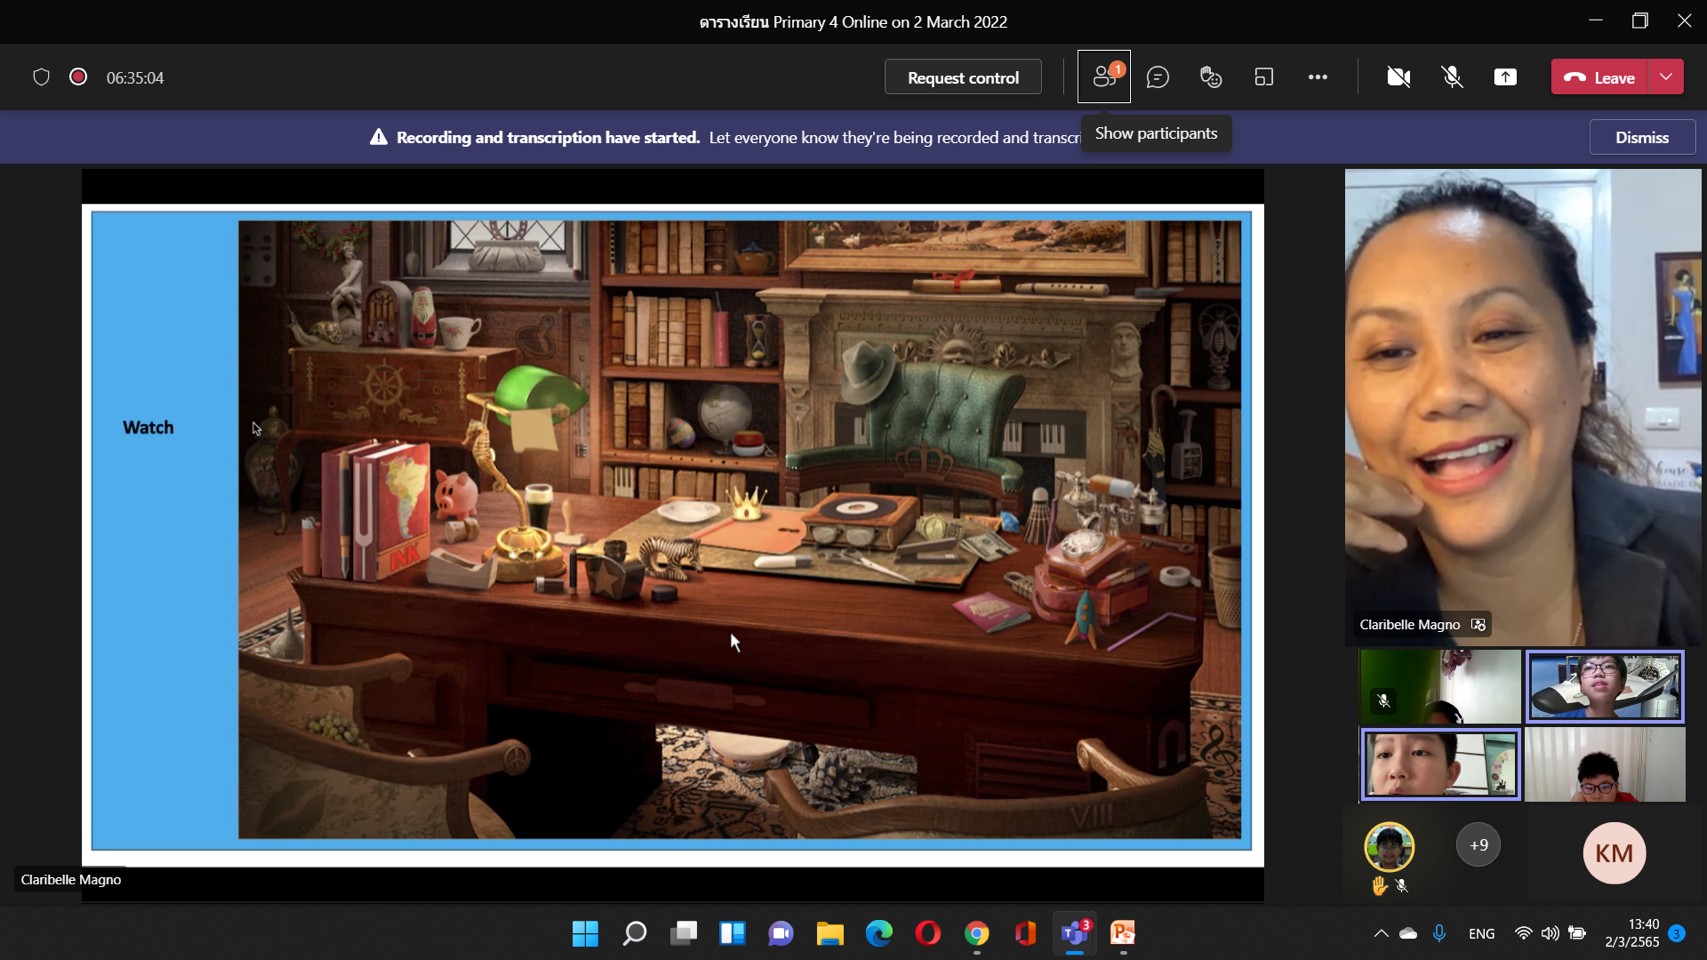Viewport: 1707px width, 960px height.
Task: Click the shield privacy icon
Action: tap(41, 77)
